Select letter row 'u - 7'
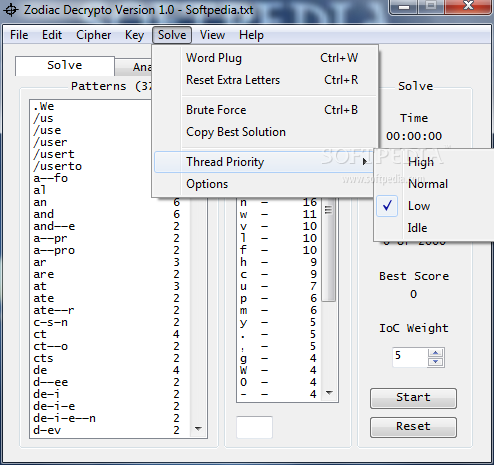This screenshot has width=494, height=465. [278, 286]
